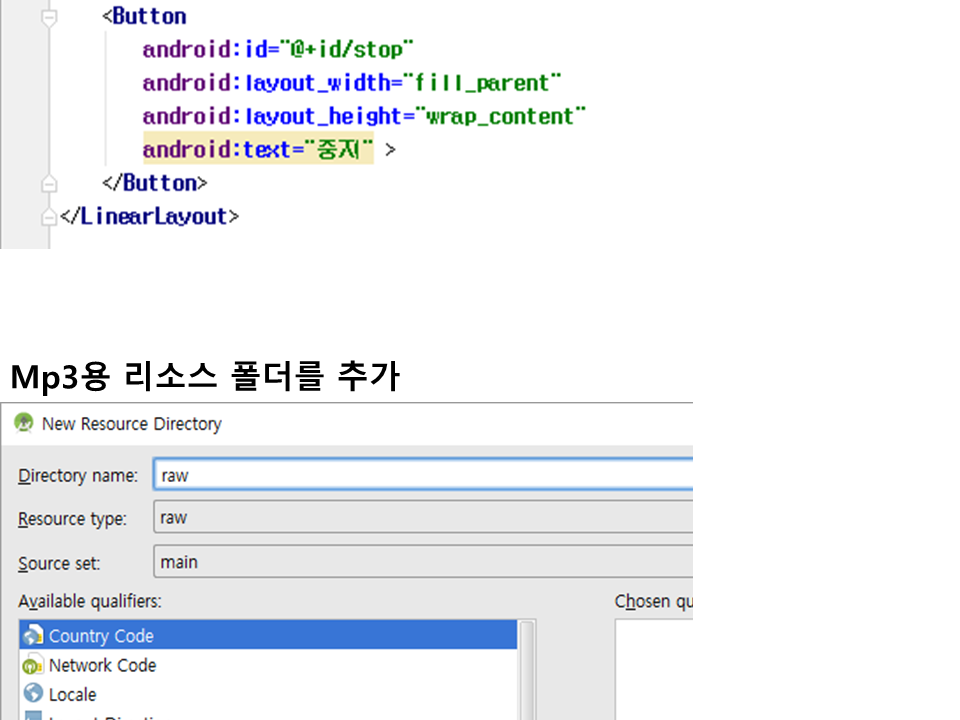Screen dimensions: 960x720
Task: Select Country Code in Available qualifiers
Action: pos(101,636)
